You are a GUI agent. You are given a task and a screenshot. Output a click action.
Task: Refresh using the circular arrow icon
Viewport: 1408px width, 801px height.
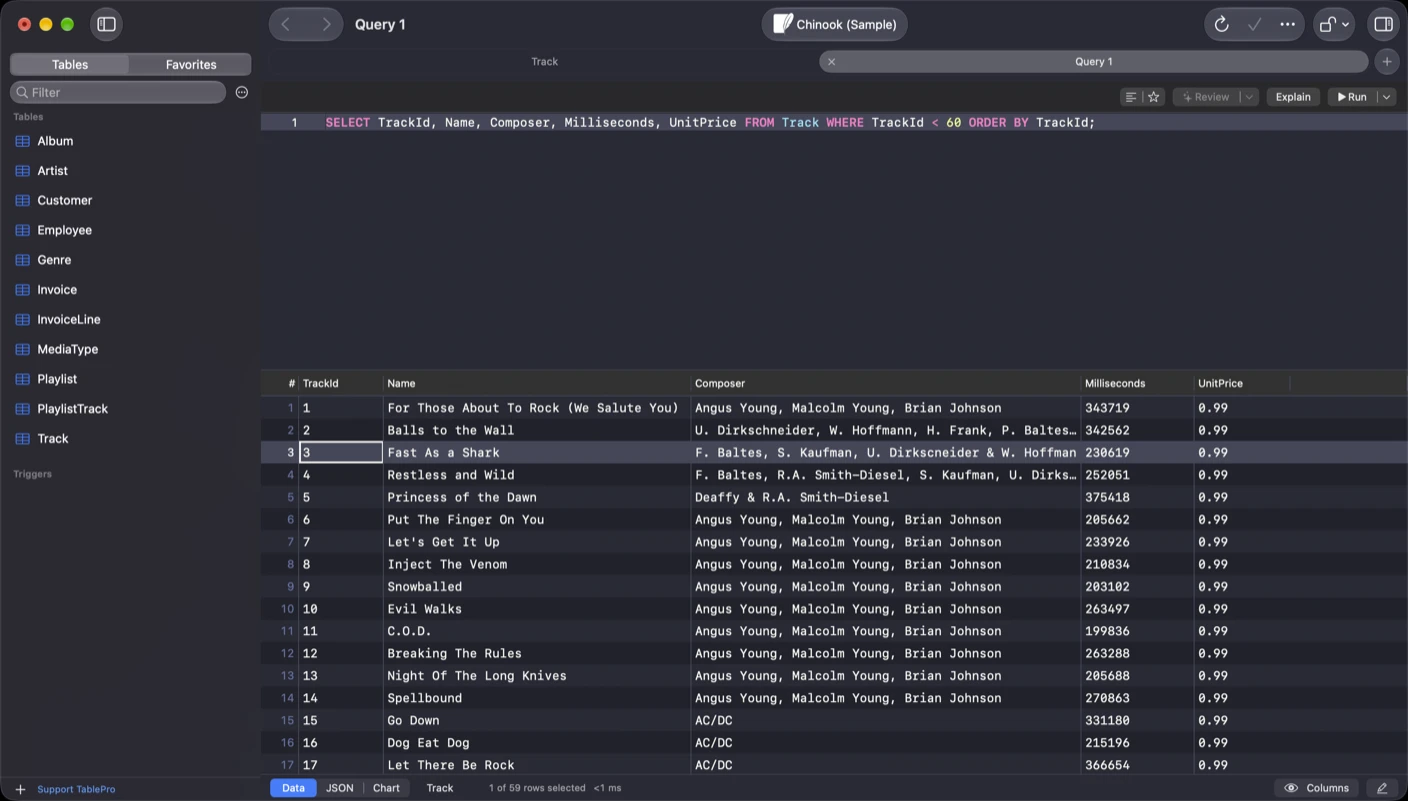point(1221,24)
